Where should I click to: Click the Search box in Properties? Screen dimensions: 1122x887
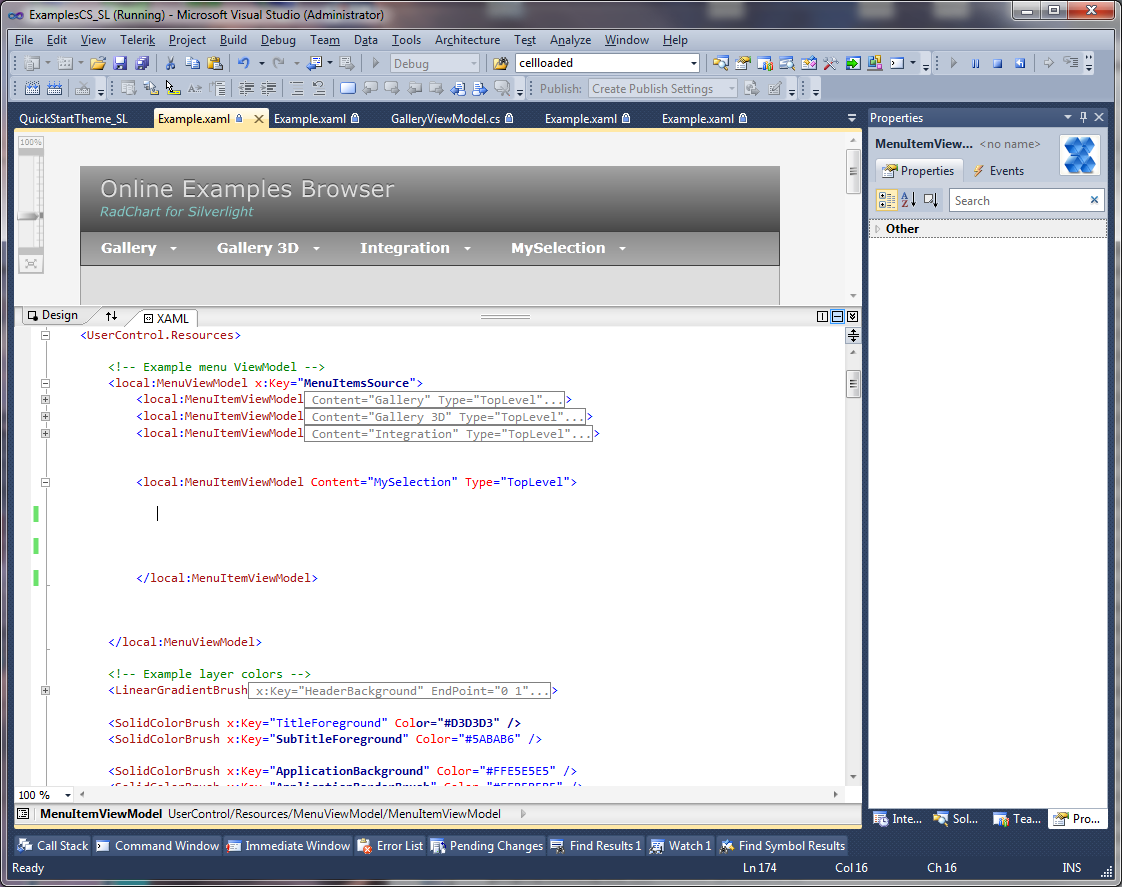[1019, 200]
